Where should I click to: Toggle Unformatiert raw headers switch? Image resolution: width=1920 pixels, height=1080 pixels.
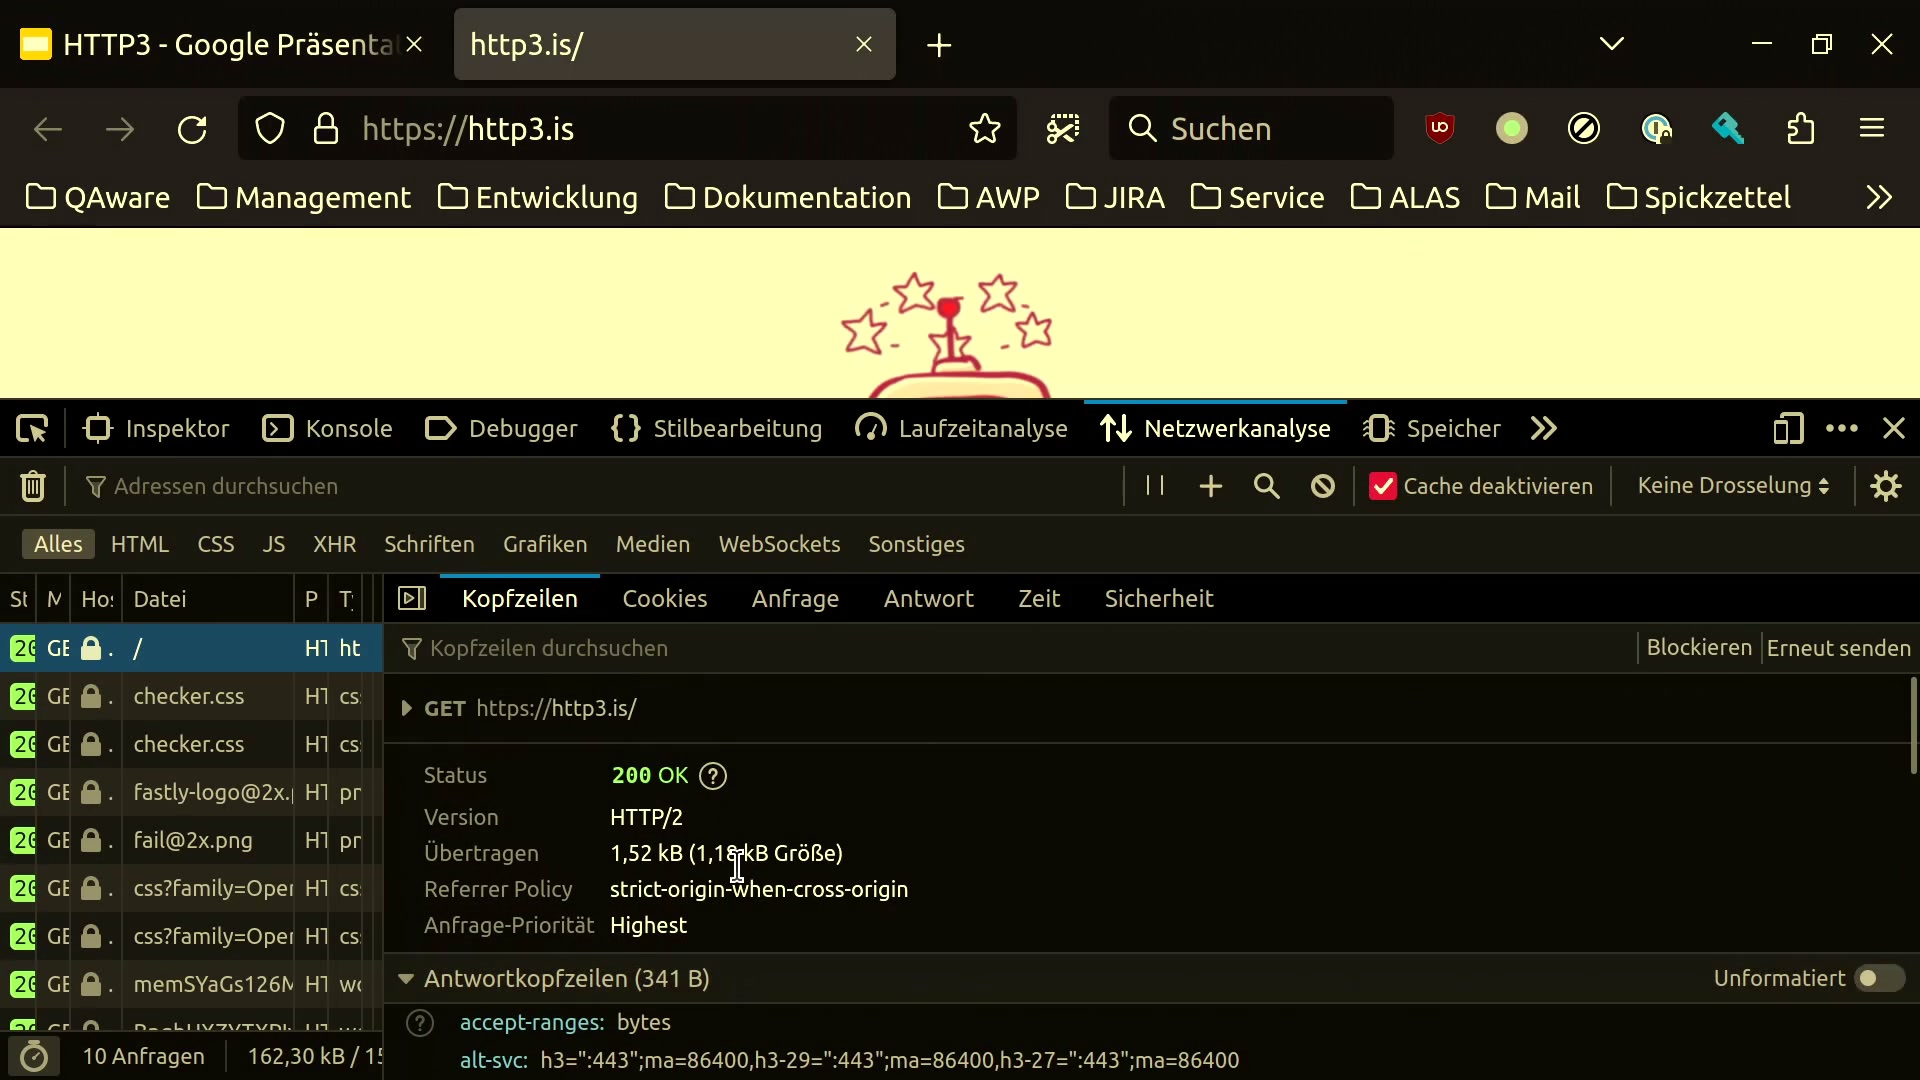click(1879, 979)
